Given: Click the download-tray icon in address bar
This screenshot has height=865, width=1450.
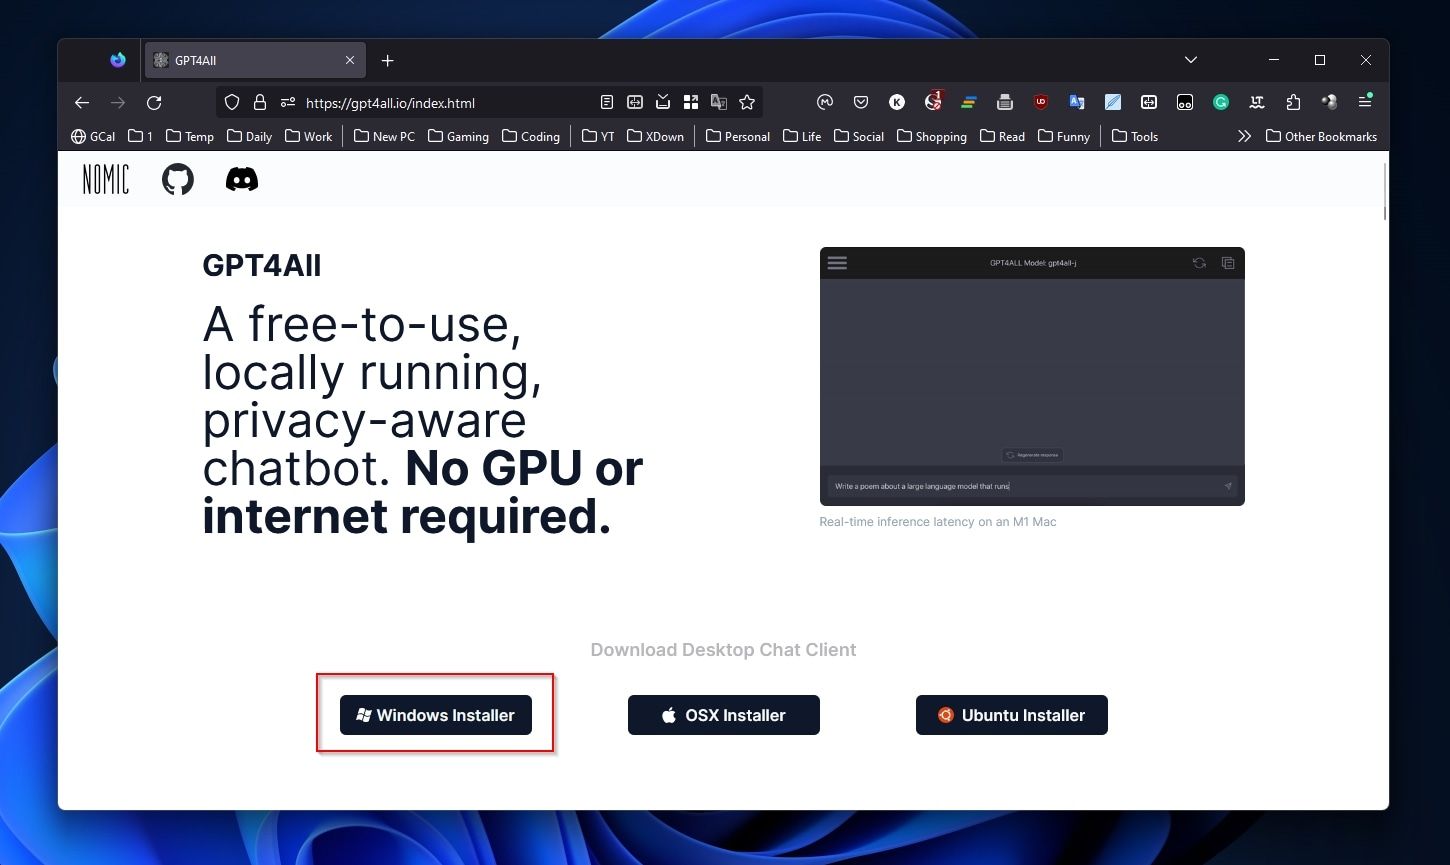Looking at the screenshot, I should click(662, 102).
